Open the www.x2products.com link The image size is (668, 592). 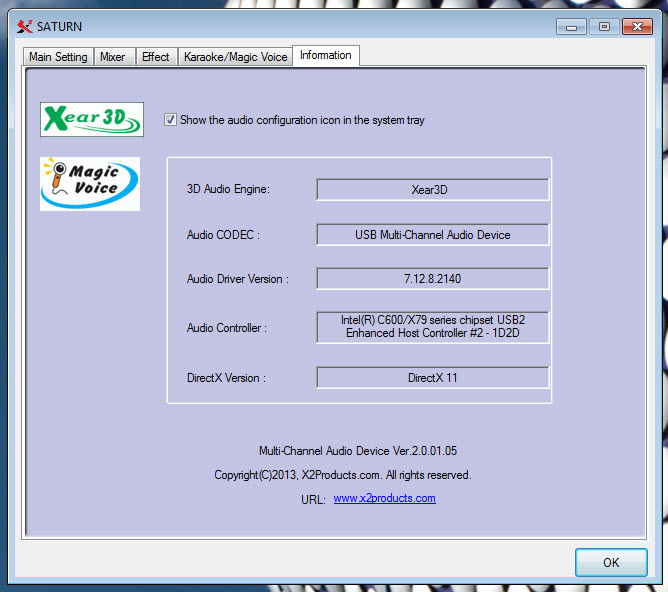(x=384, y=498)
